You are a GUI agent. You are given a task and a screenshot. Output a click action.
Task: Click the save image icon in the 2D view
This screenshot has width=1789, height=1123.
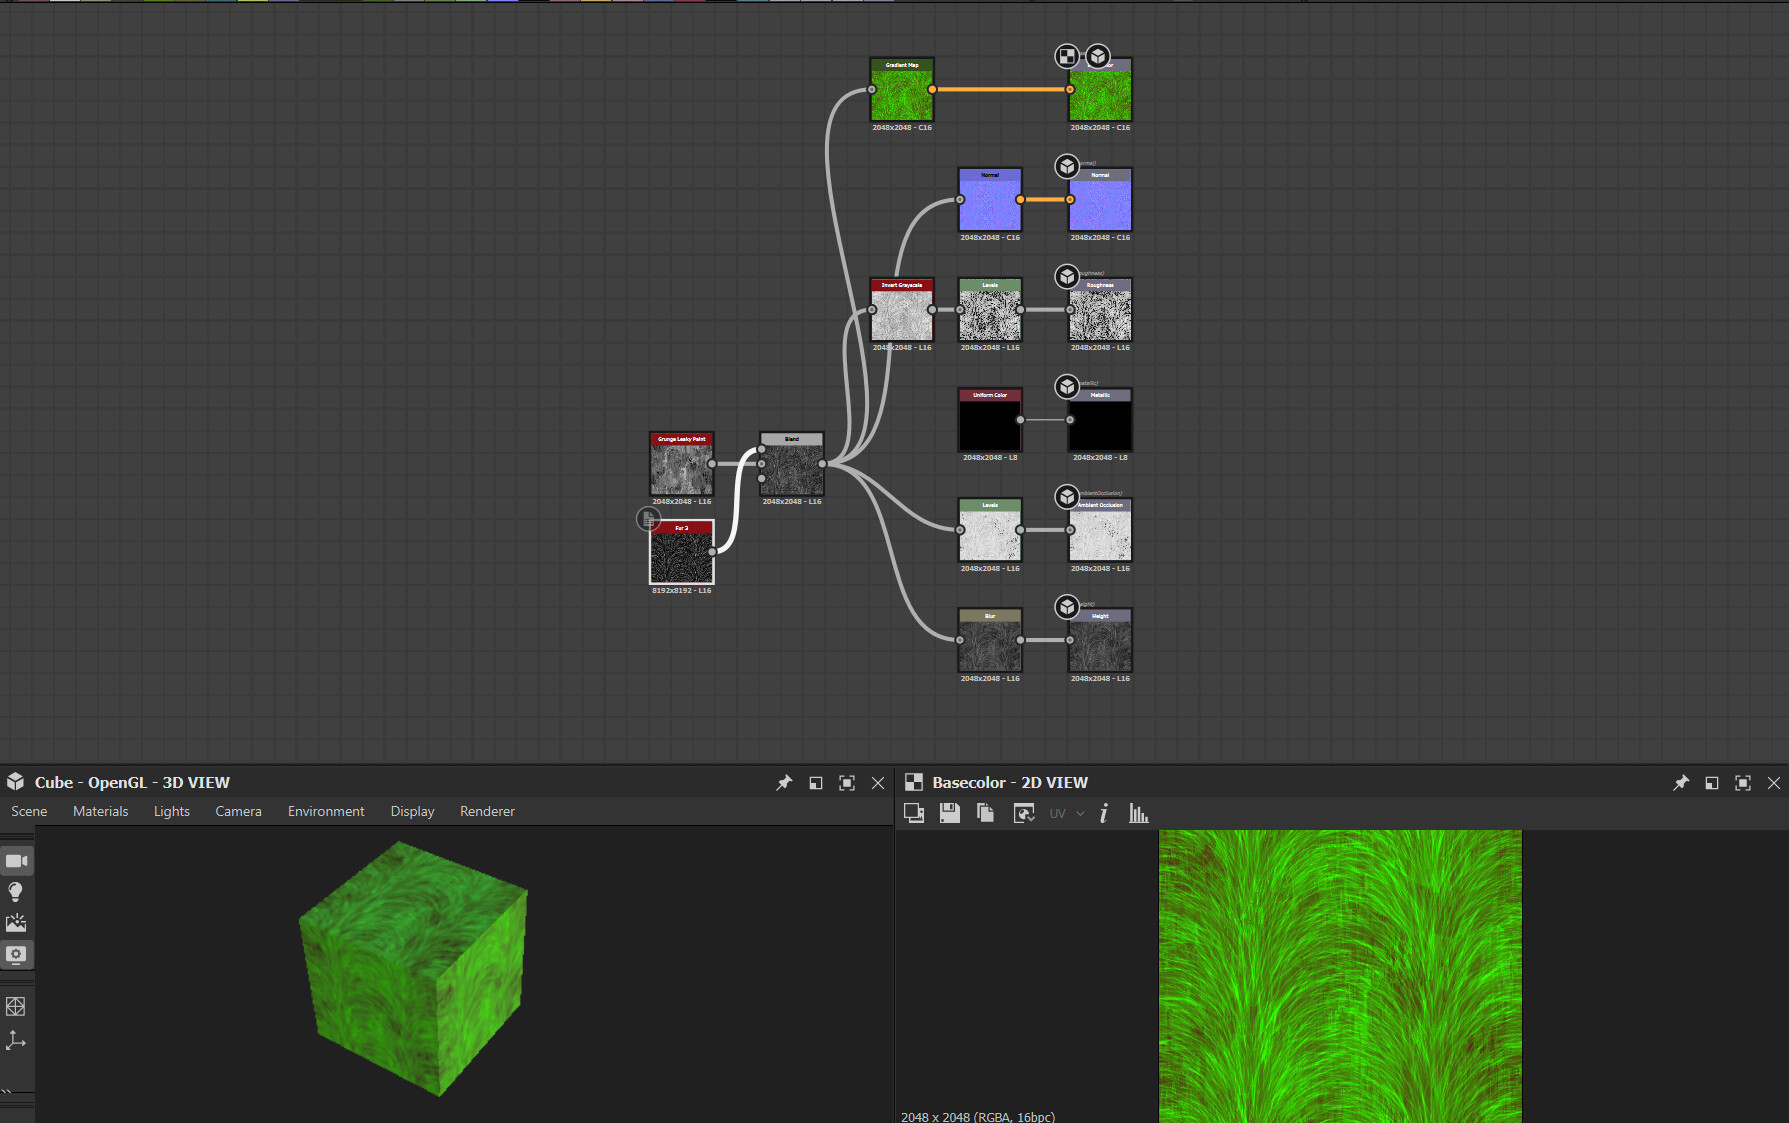pyautogui.click(x=949, y=814)
